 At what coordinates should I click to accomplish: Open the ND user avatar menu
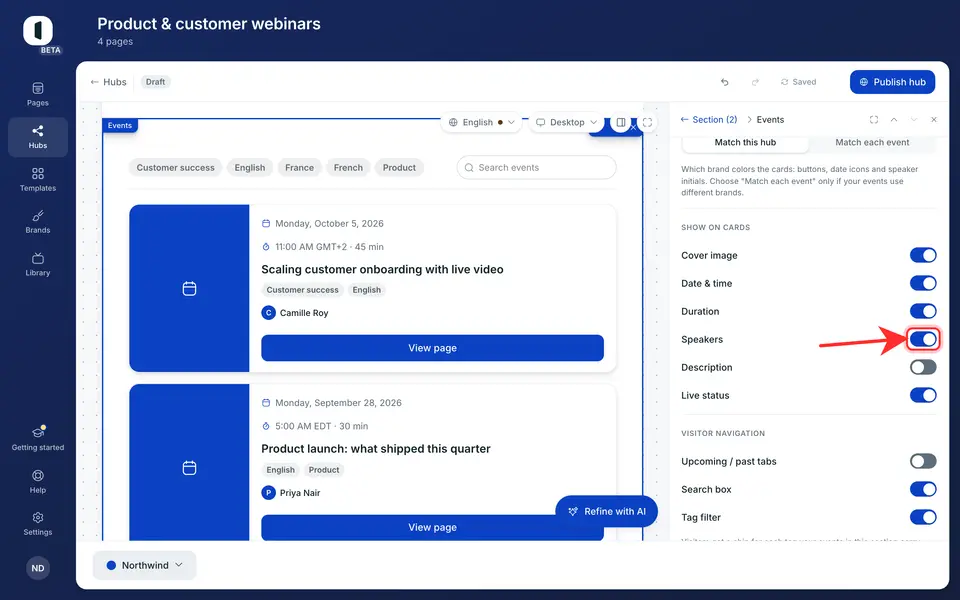click(38, 568)
